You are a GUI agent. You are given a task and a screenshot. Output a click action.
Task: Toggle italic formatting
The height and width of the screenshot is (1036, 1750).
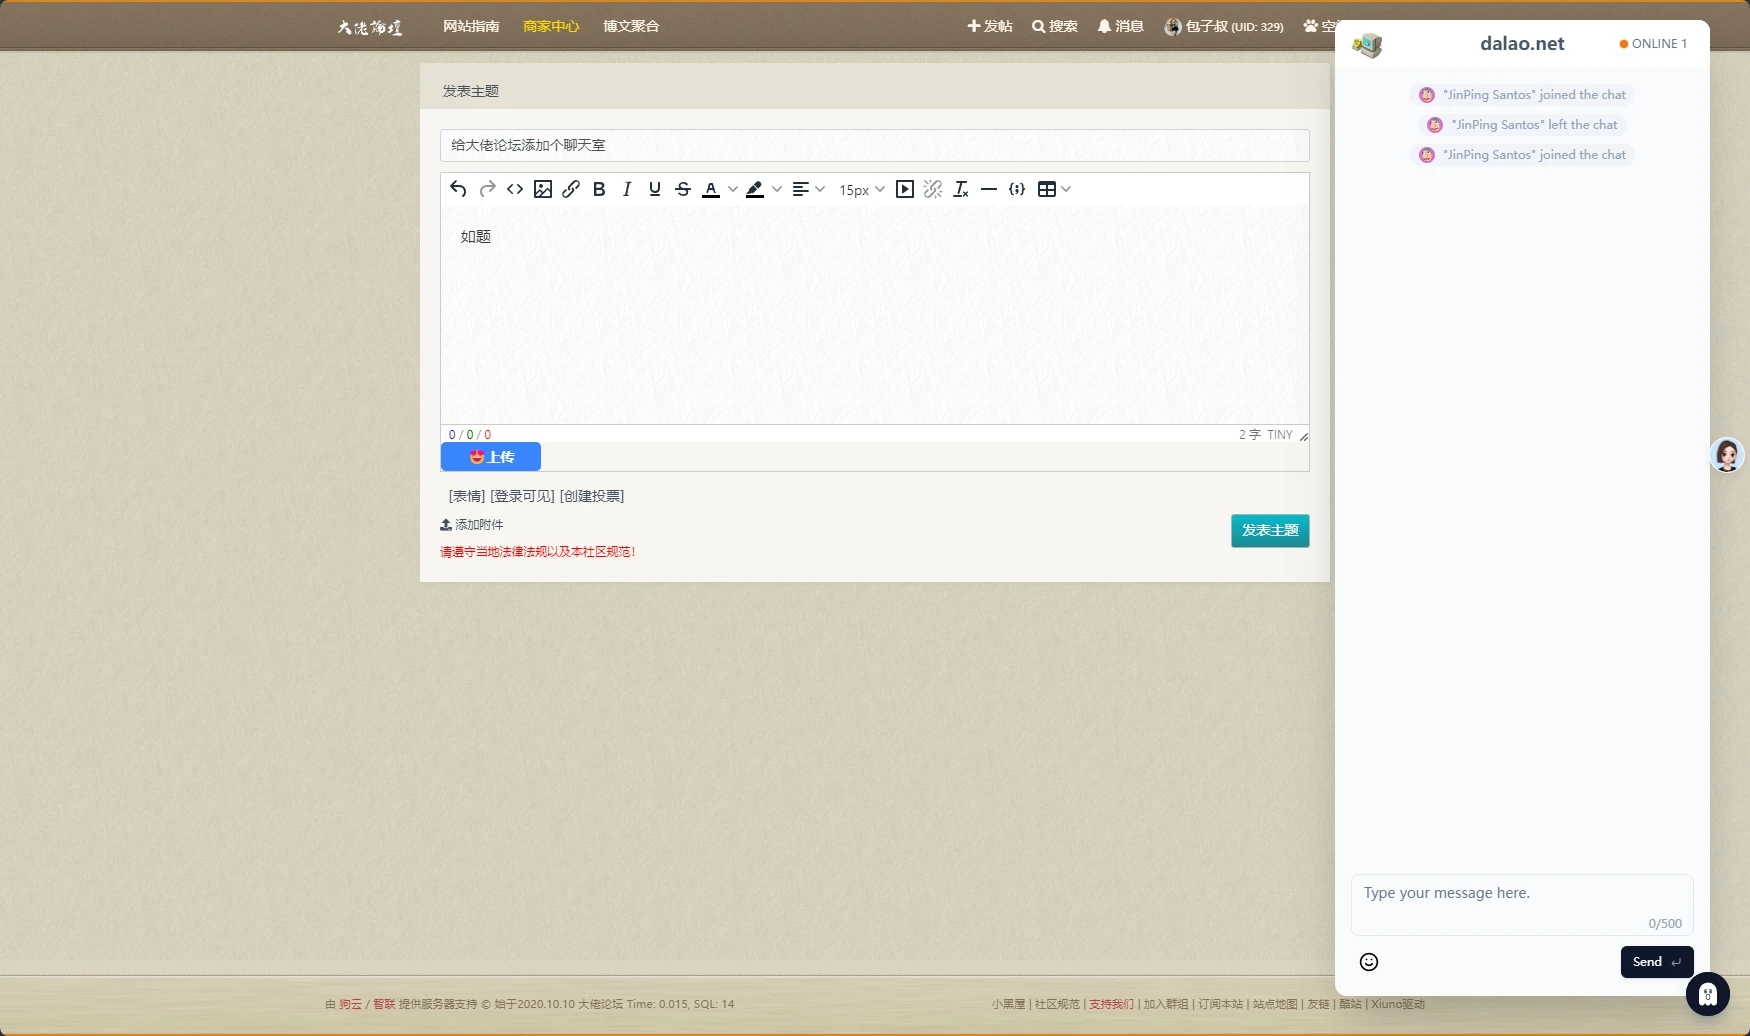click(x=627, y=189)
